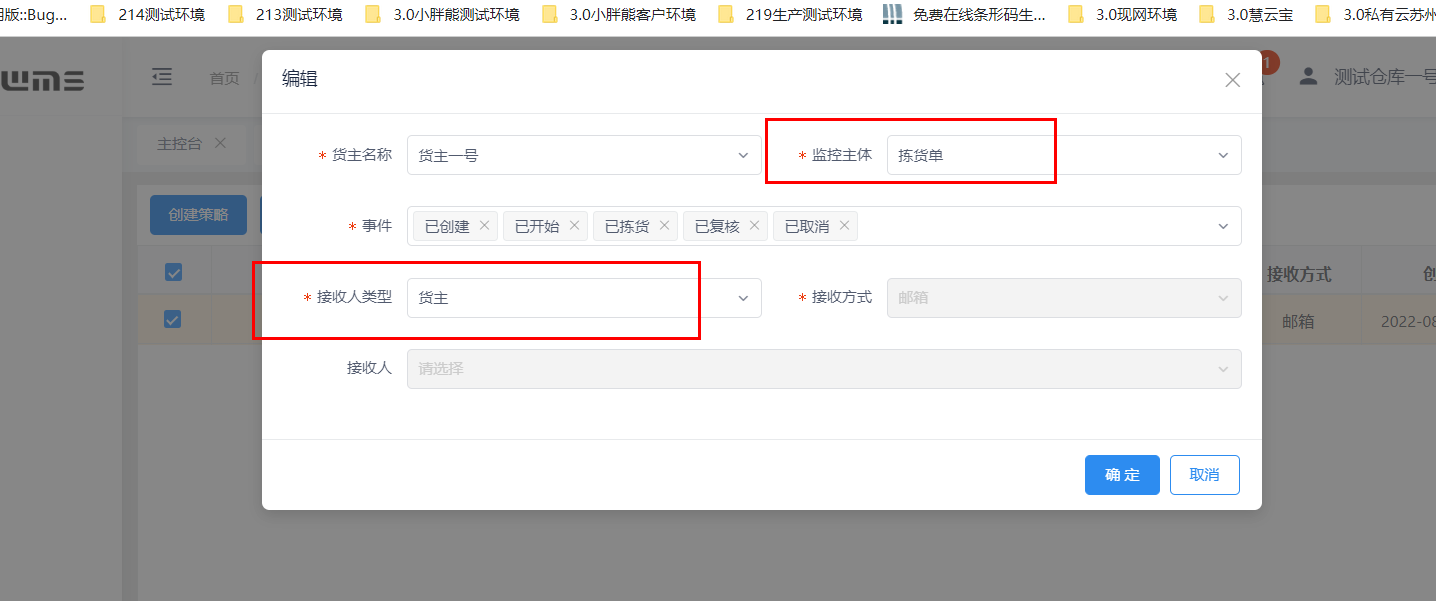Go to 首页 breadcrumb
This screenshot has height=601, width=1436.
click(x=224, y=78)
